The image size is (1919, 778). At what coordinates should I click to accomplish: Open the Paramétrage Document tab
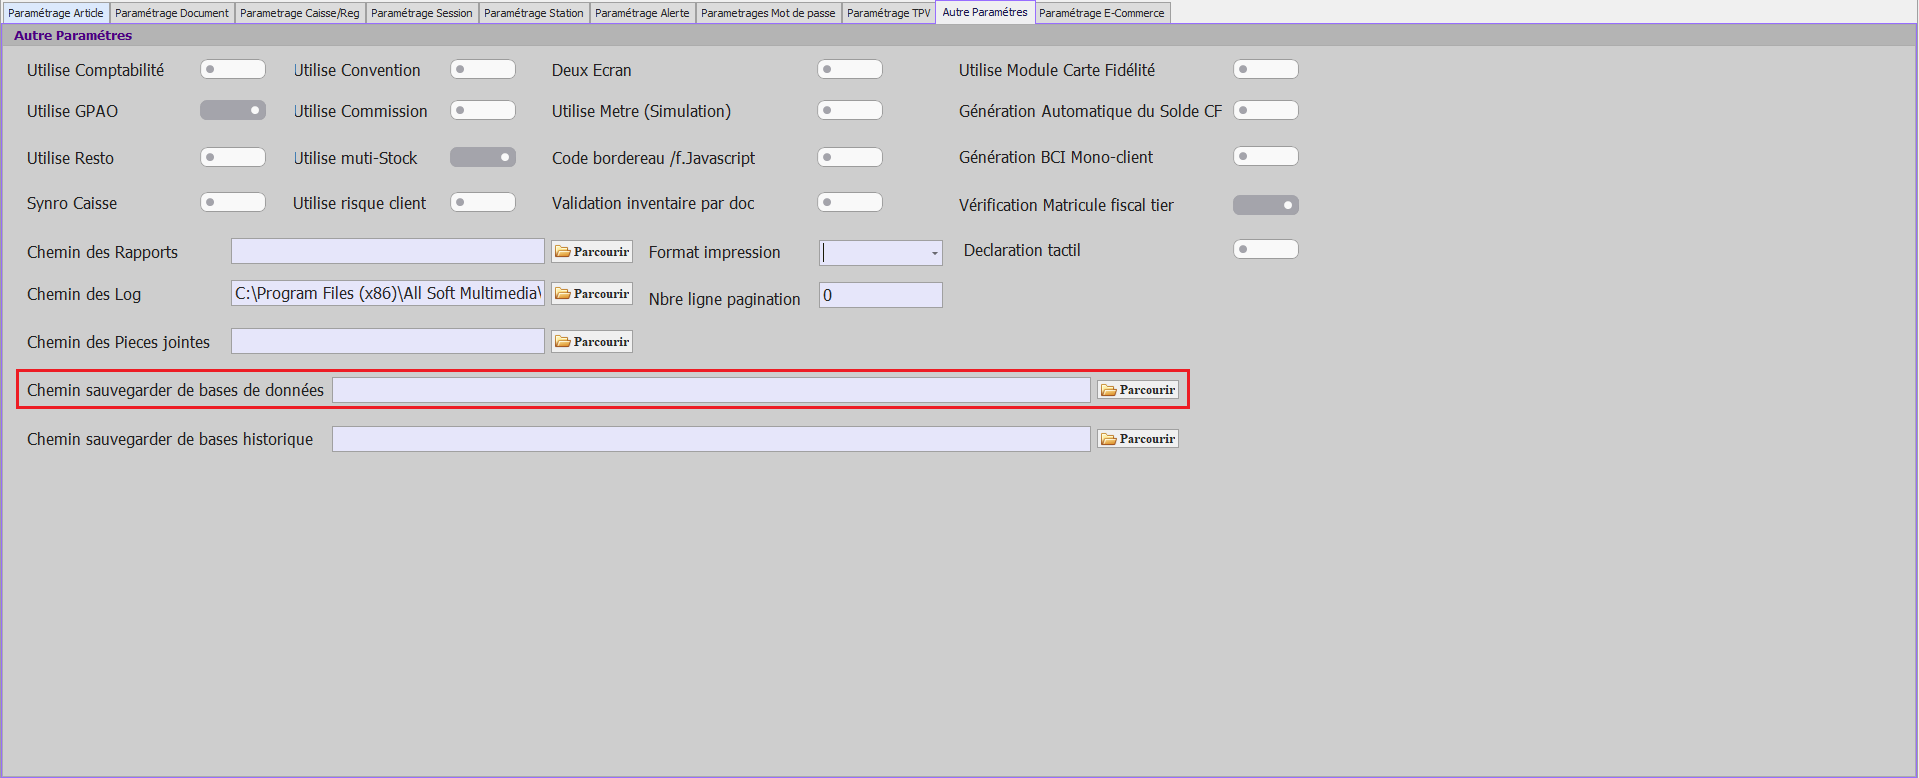click(x=172, y=13)
